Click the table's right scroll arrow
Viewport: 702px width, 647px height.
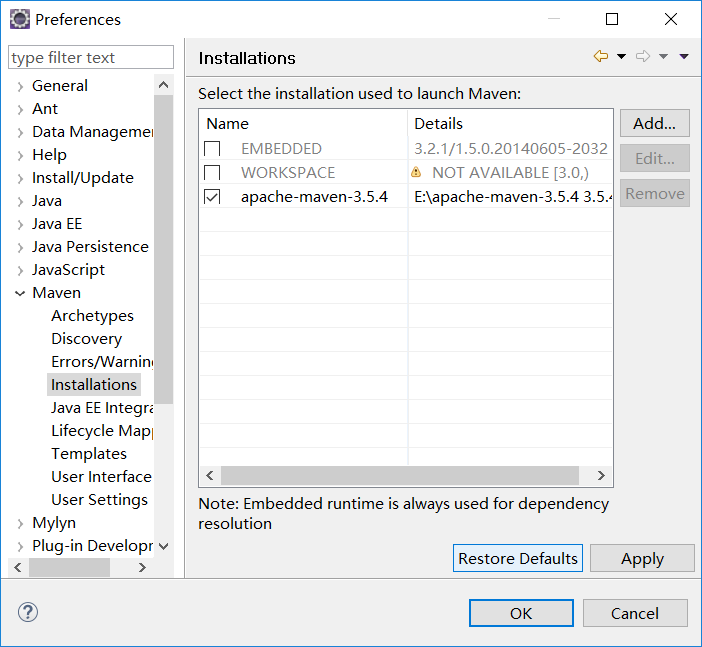click(x=601, y=476)
